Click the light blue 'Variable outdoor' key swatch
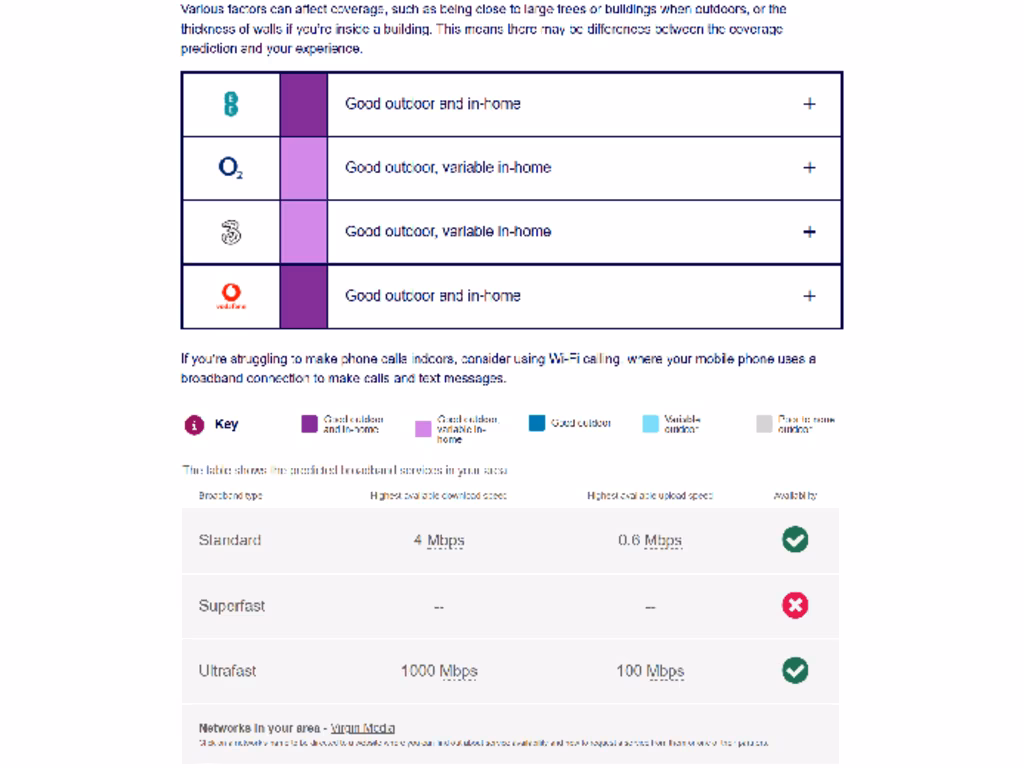 651,423
